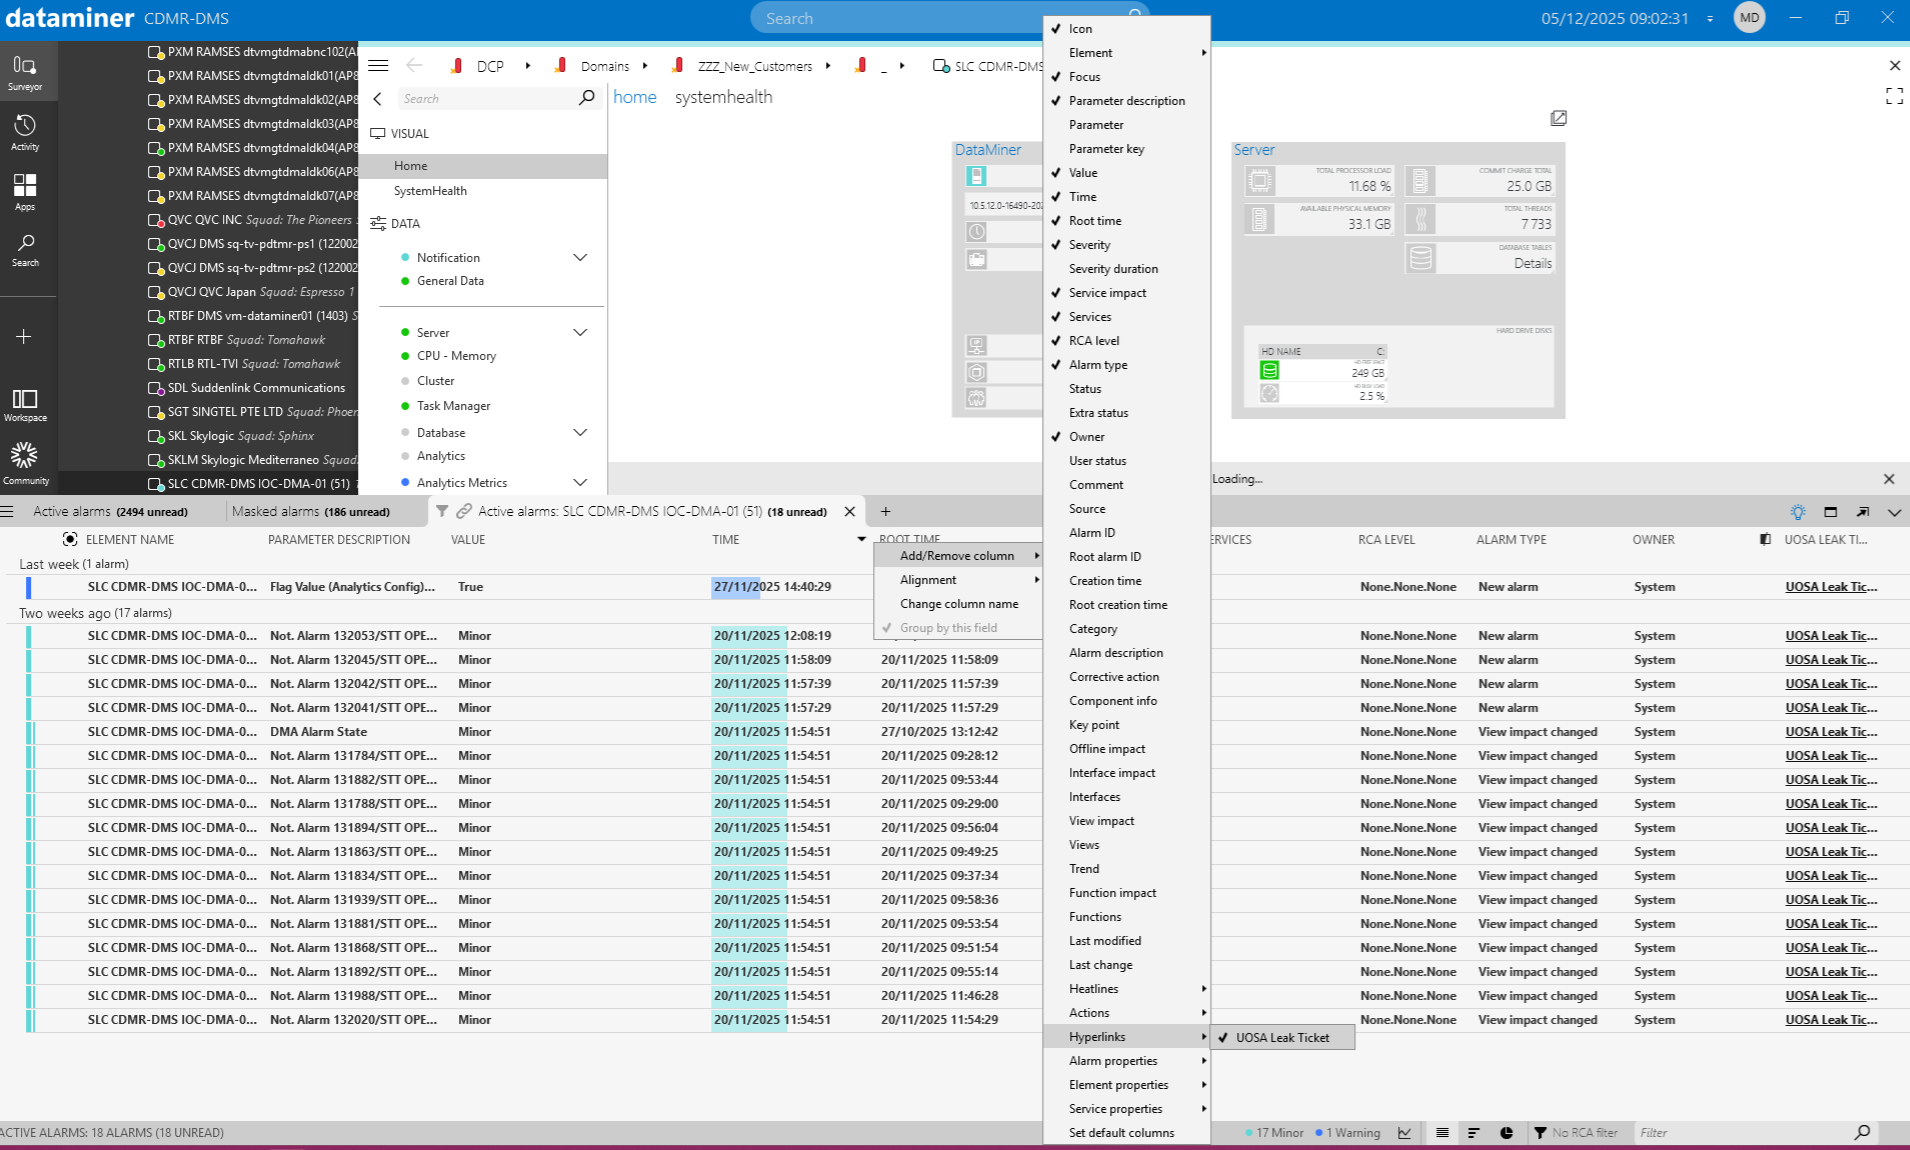Add a new alarm tab
The image size is (1910, 1150).
[885, 511]
